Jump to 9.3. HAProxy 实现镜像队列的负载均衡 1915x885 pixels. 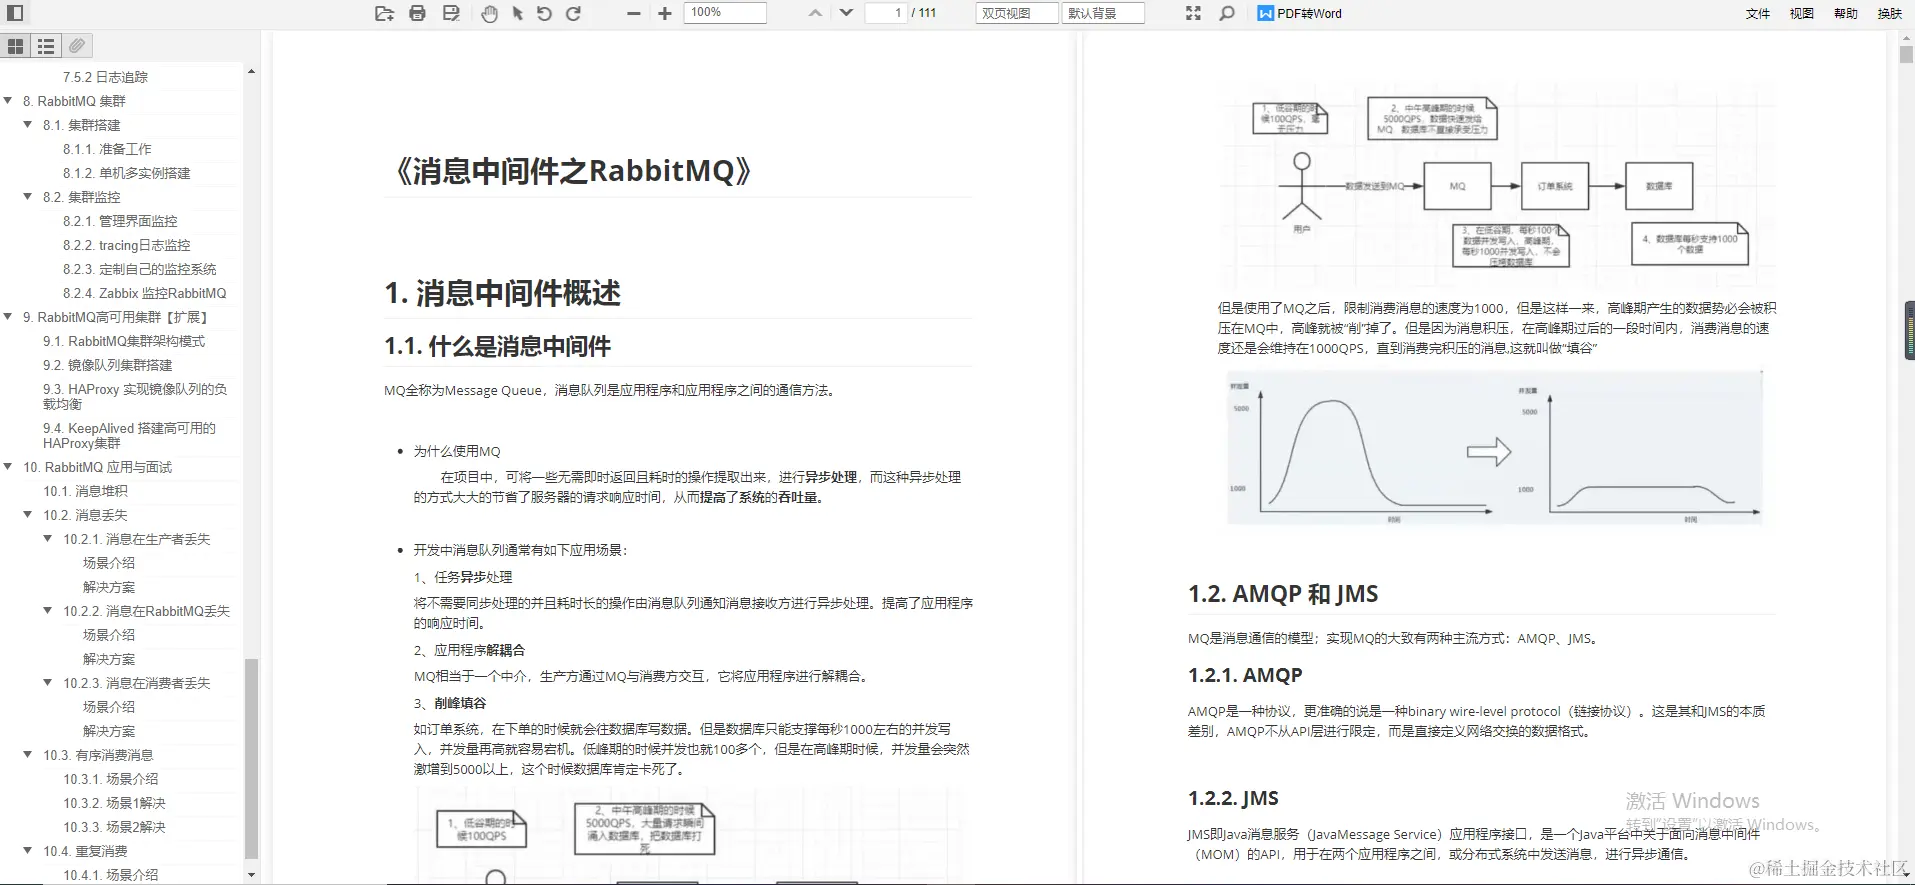click(135, 396)
